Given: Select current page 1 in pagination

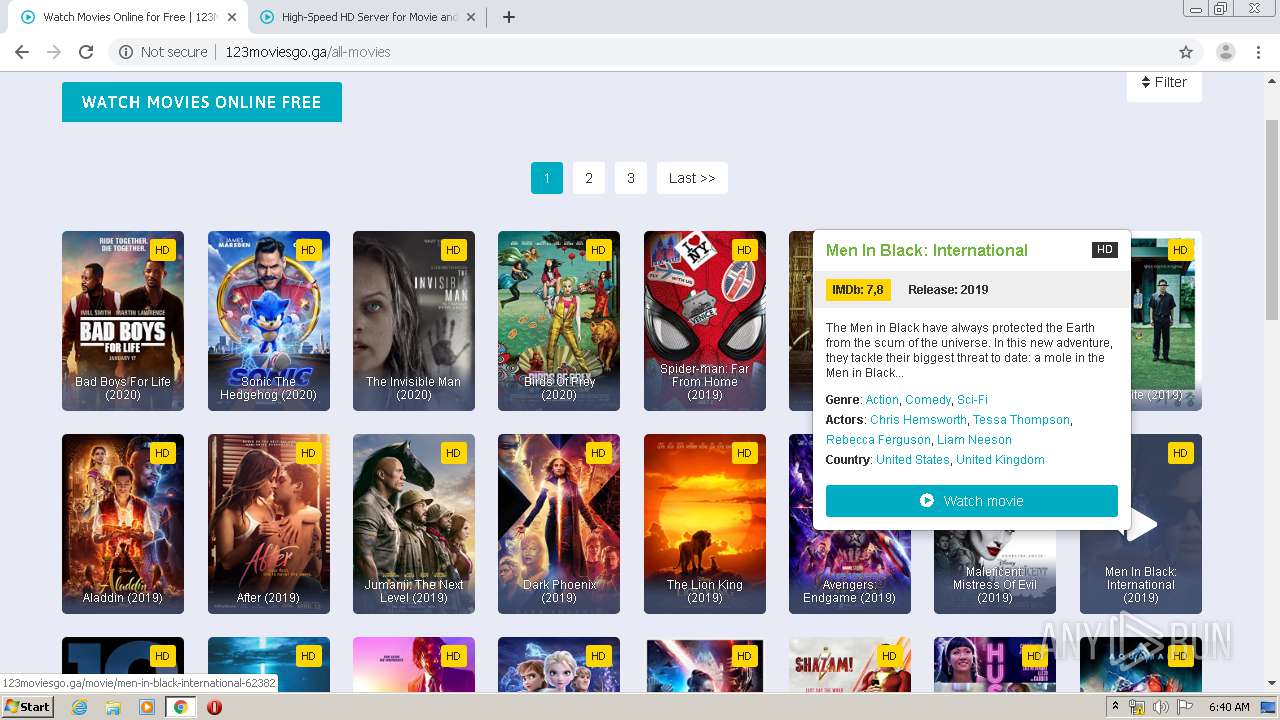Looking at the screenshot, I should click(x=547, y=178).
